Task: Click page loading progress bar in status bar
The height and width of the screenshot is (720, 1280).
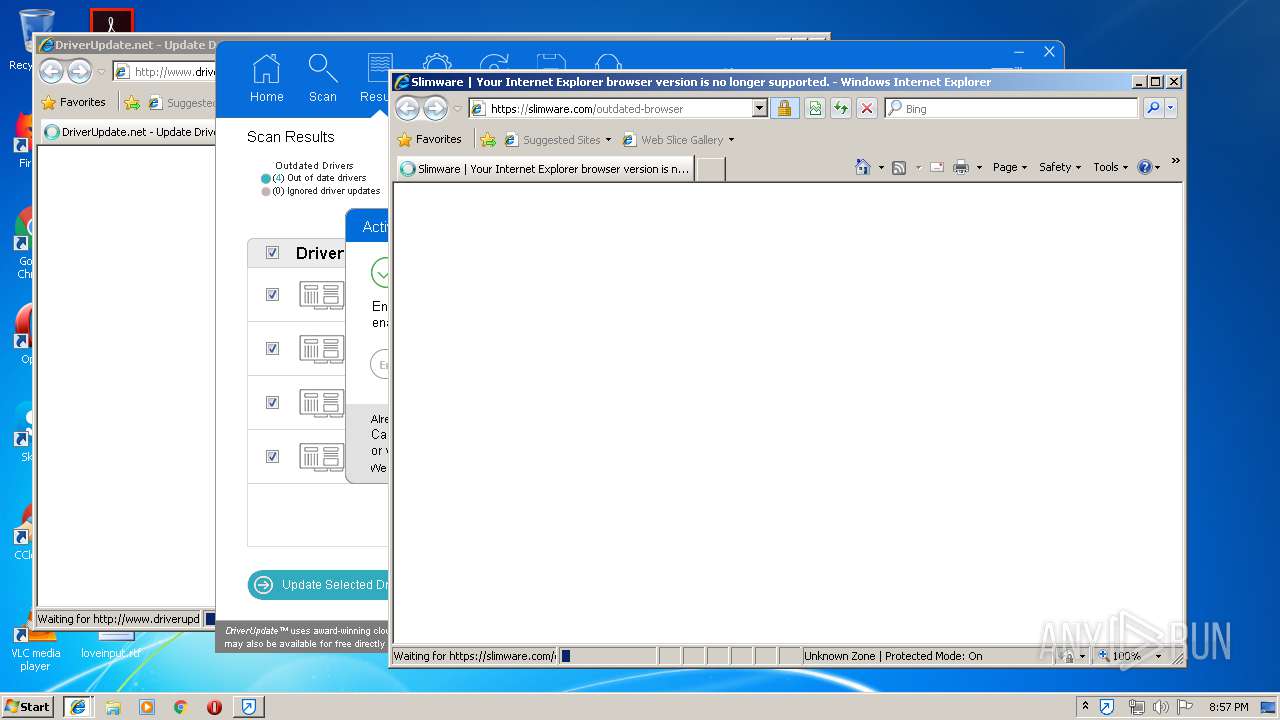Action: pyautogui.click(x=607, y=656)
